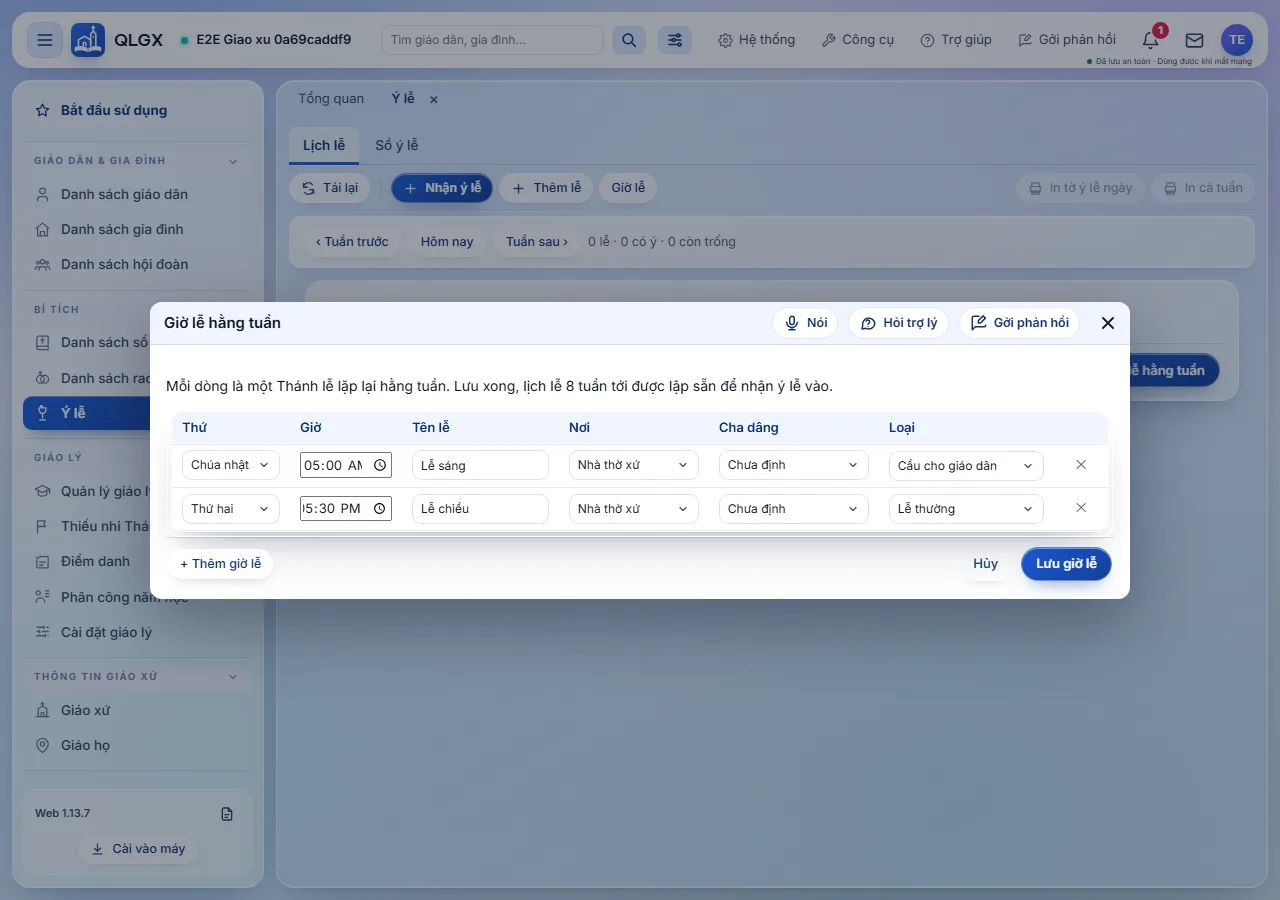
Task: Edit the Lễ sáng name field
Action: coord(480,465)
